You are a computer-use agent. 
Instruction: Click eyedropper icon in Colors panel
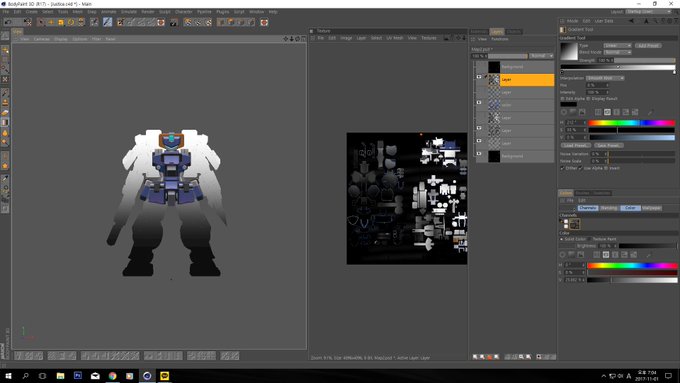(649, 255)
